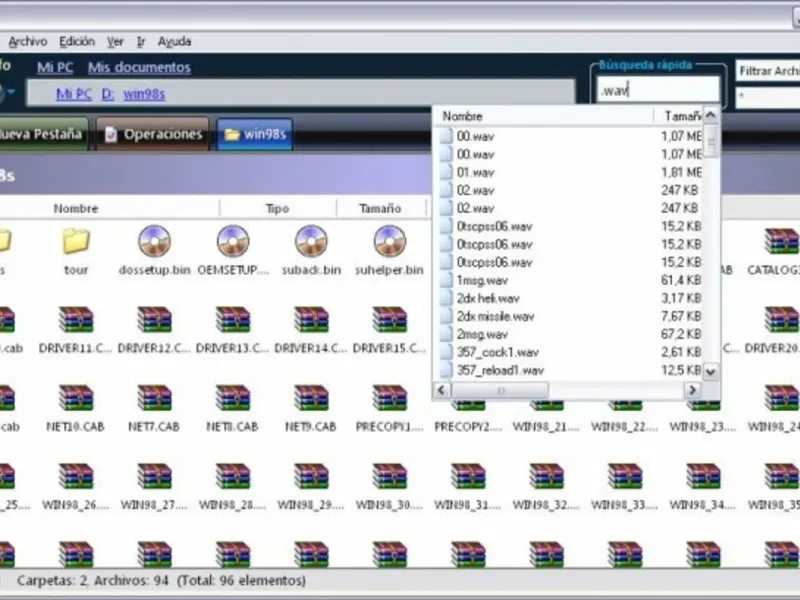Open the Ayuda menu
The width and height of the screenshot is (800, 600).
click(174, 41)
